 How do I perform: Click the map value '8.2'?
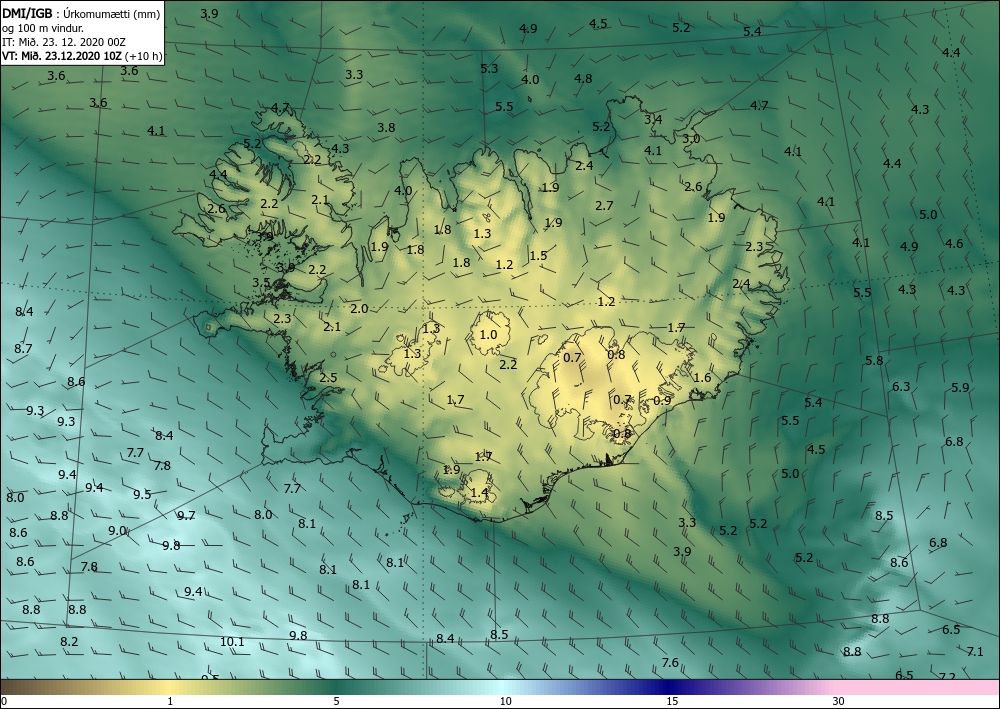pyautogui.click(x=69, y=641)
